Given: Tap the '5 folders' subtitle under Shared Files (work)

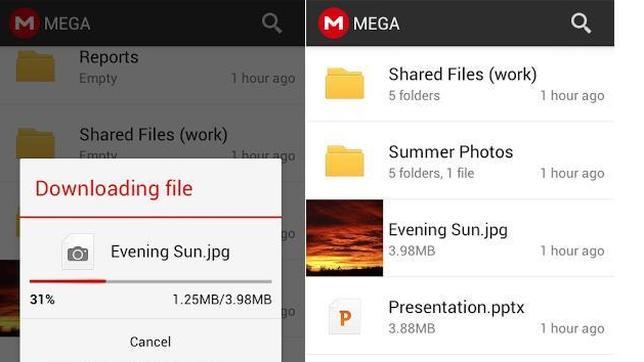Looking at the screenshot, I should (x=414, y=96).
